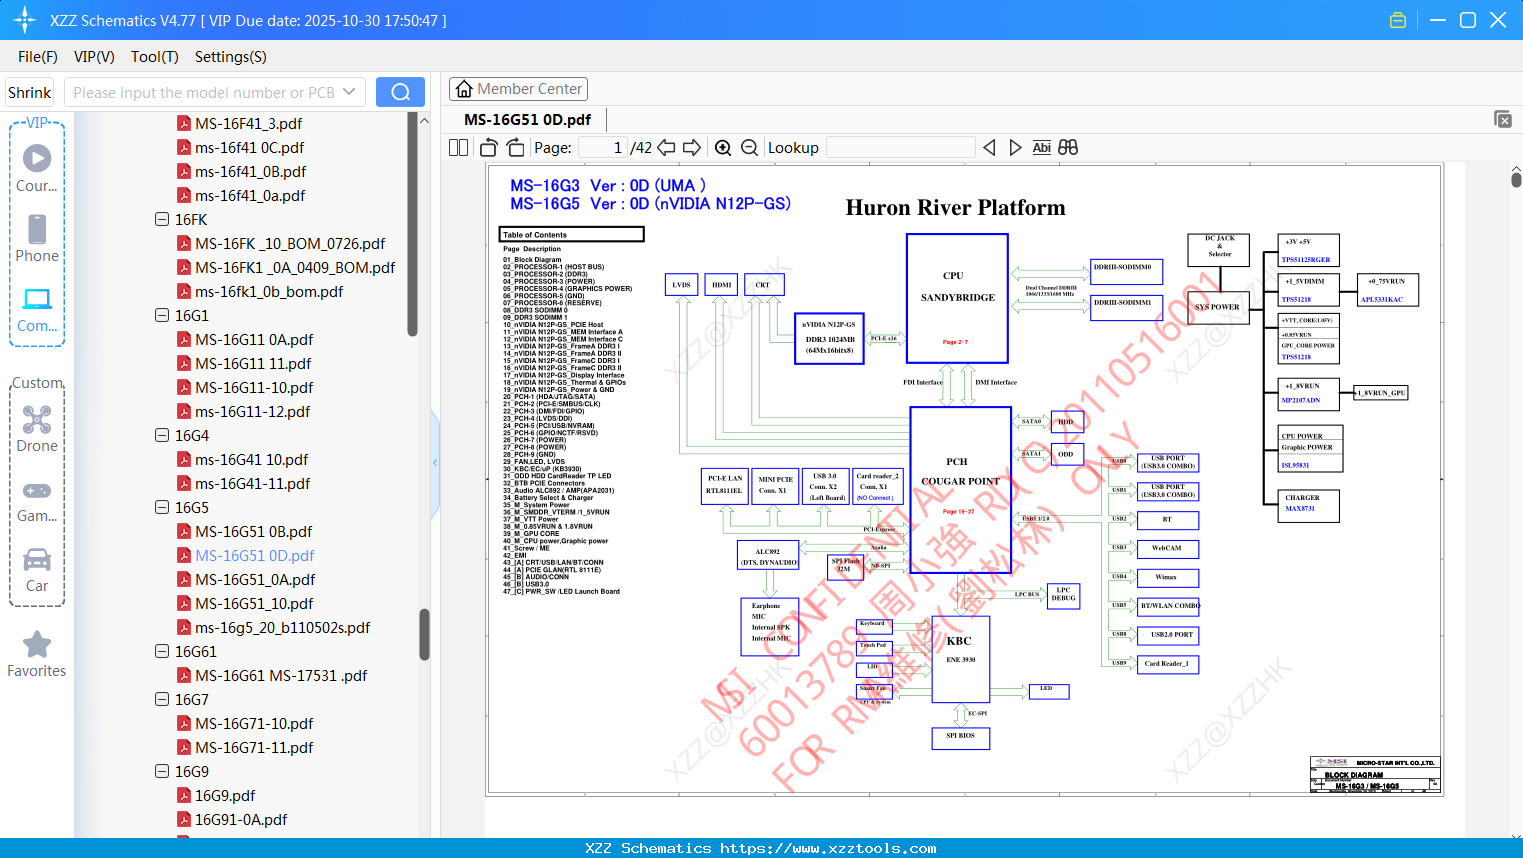
Task: Open MS-16G11 0A.pdf
Action: point(254,339)
